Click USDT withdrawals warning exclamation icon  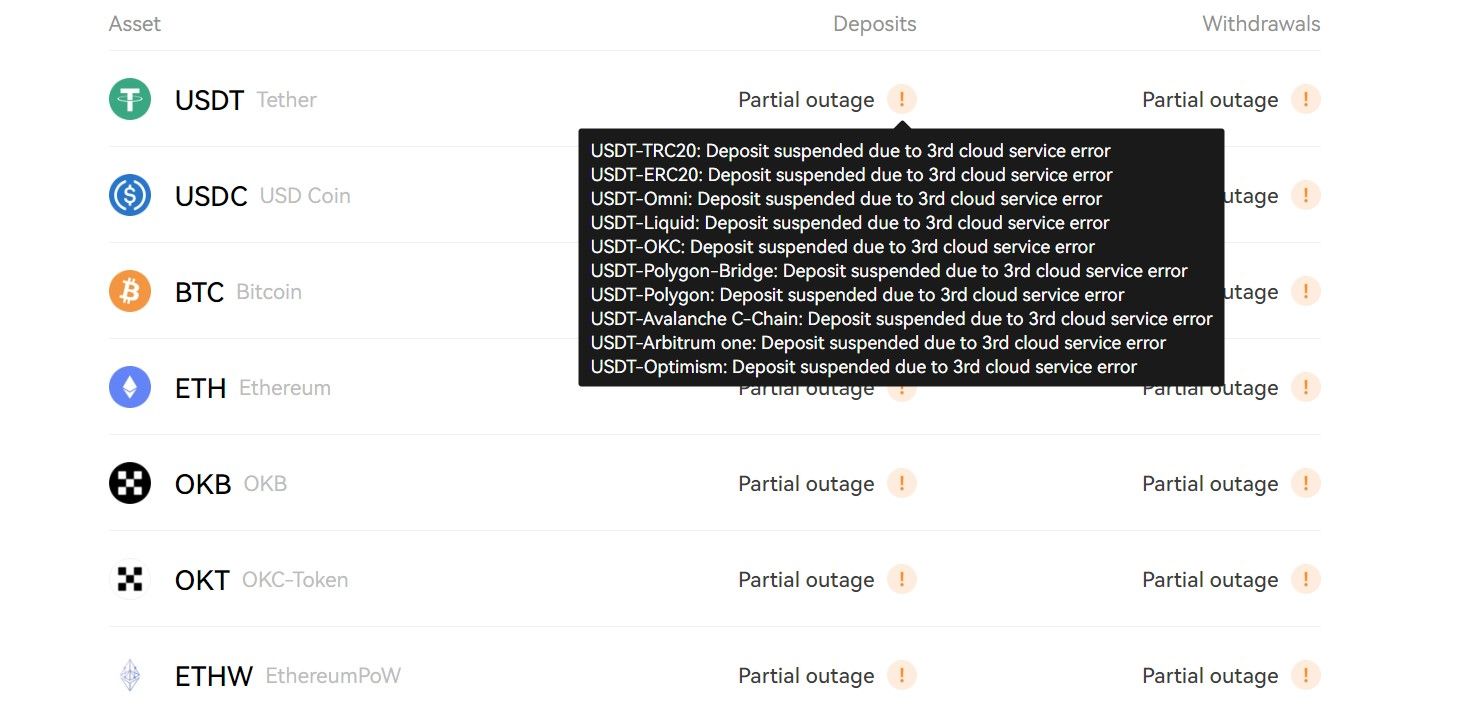point(1305,99)
